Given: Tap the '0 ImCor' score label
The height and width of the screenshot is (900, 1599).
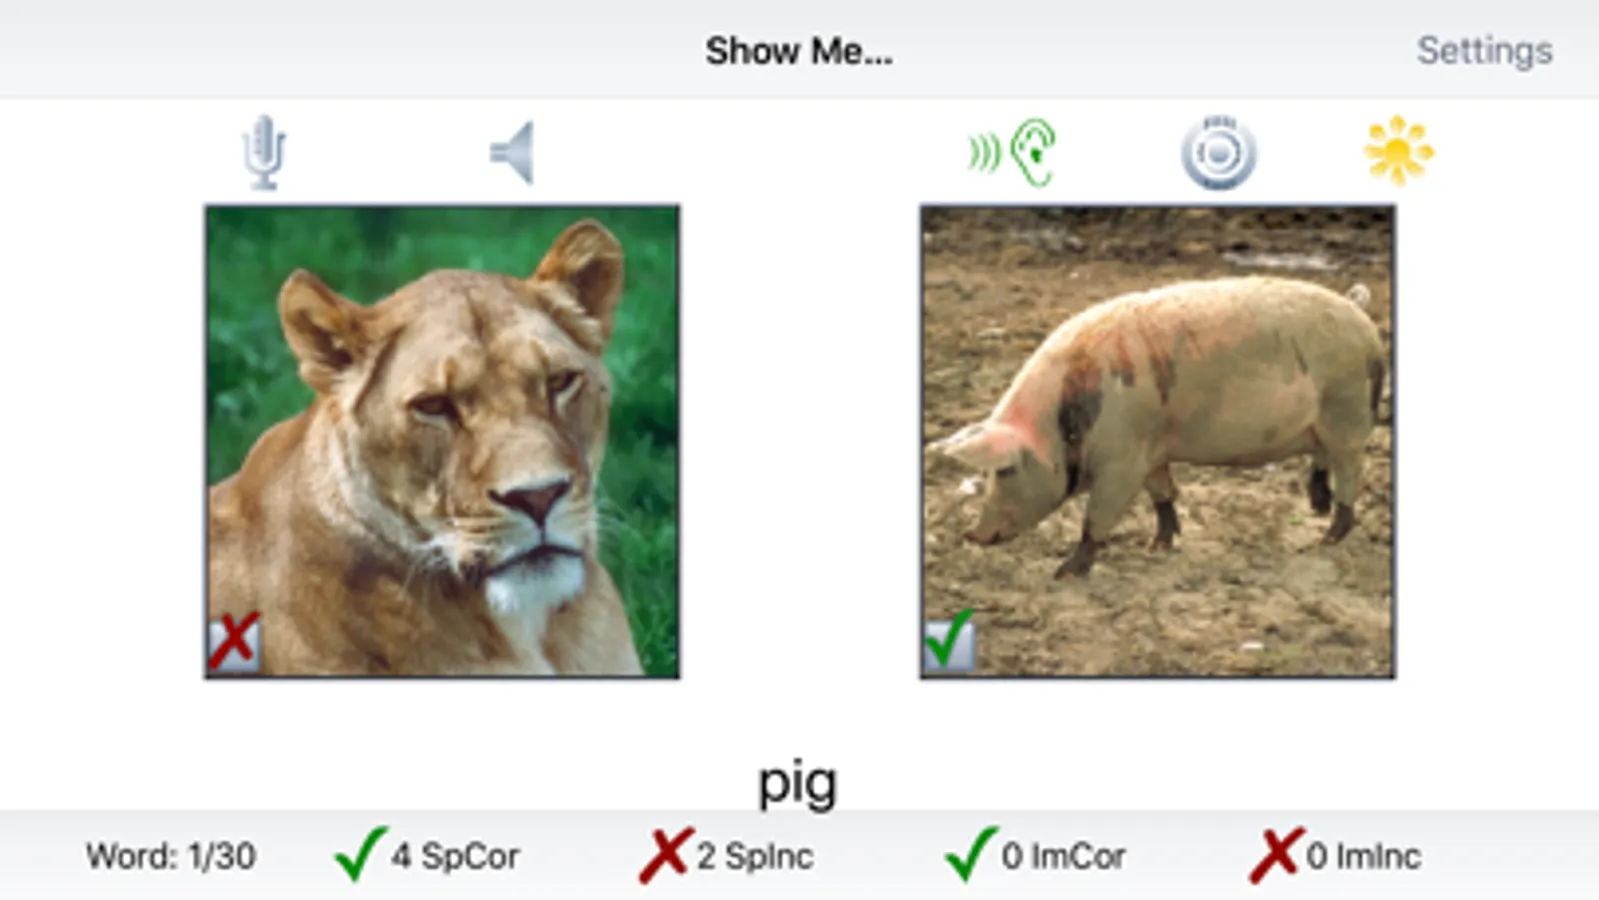Looking at the screenshot, I should pyautogui.click(x=1064, y=856).
